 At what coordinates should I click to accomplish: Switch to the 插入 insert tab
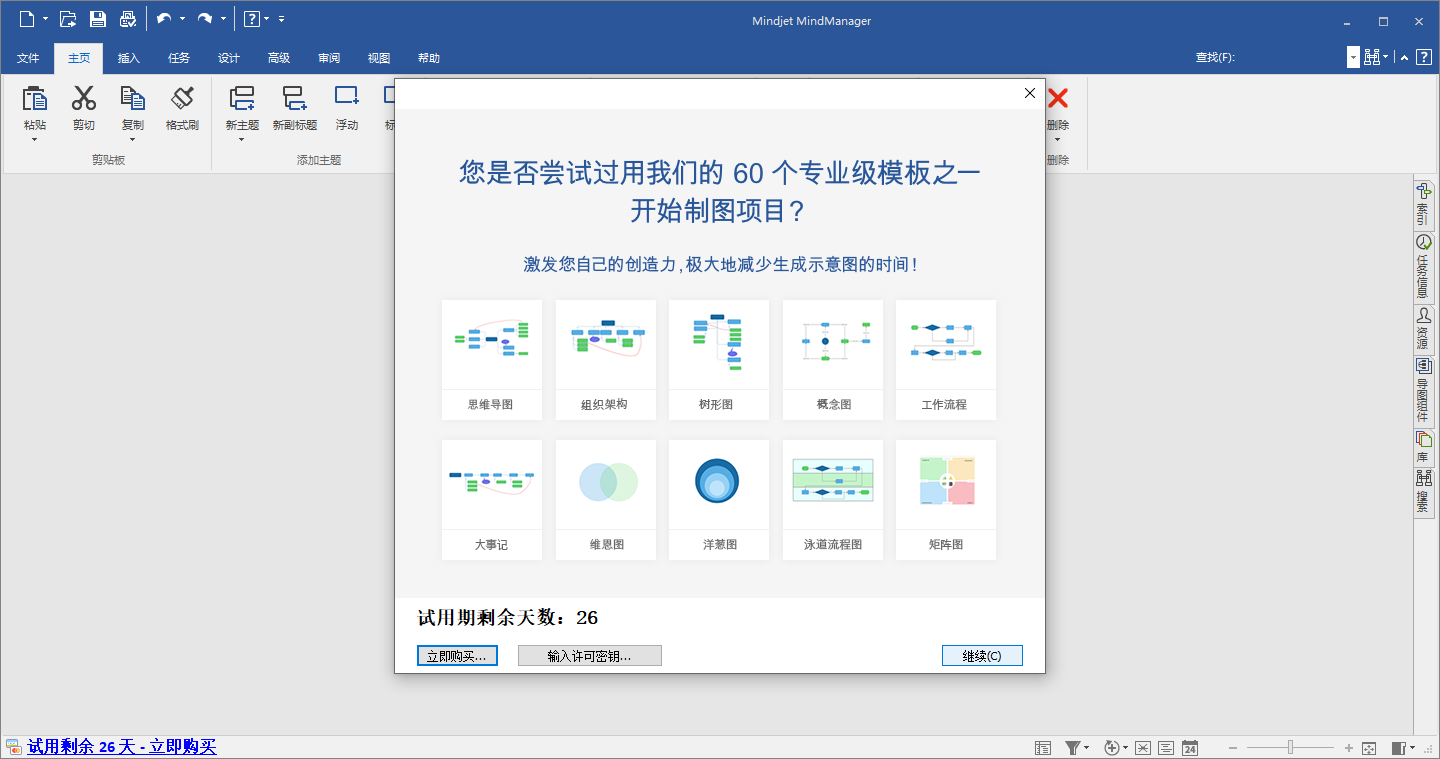click(129, 58)
